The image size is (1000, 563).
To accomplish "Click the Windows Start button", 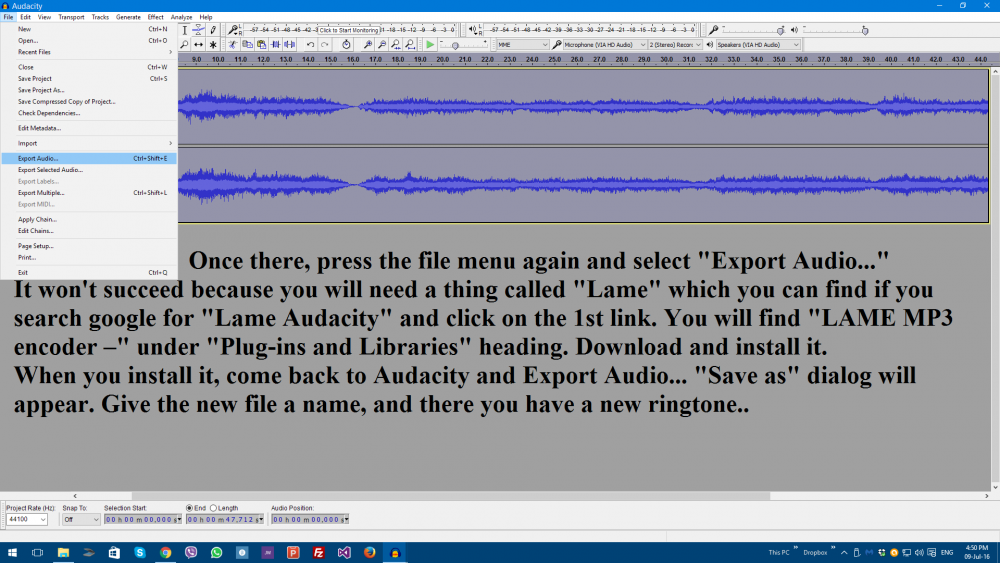I will 12,553.
